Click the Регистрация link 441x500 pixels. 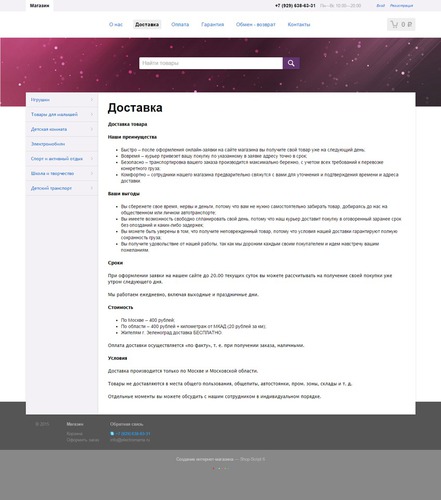click(401, 6)
